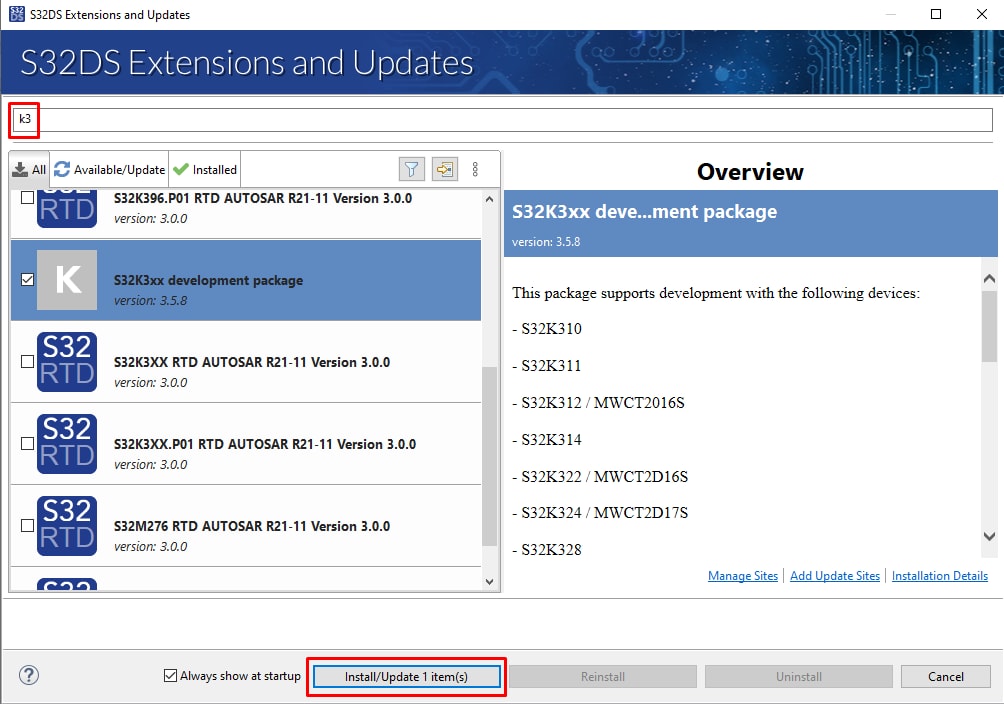Click the S32M276 RTD package icon
Screen dimensions: 1004x704
(67, 526)
